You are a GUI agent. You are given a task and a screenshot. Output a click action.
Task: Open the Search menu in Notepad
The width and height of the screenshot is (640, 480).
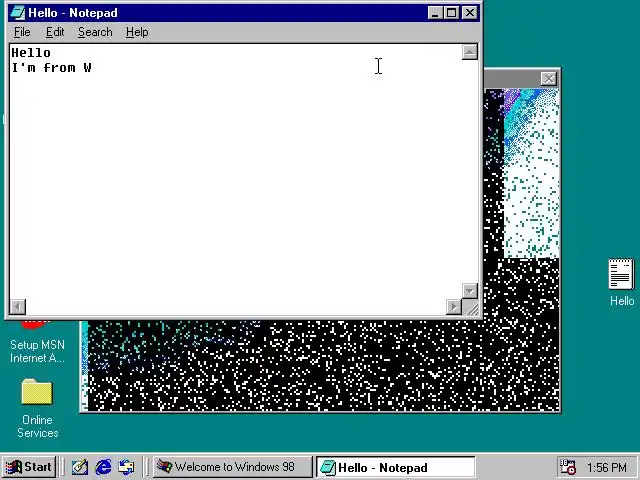(x=95, y=32)
